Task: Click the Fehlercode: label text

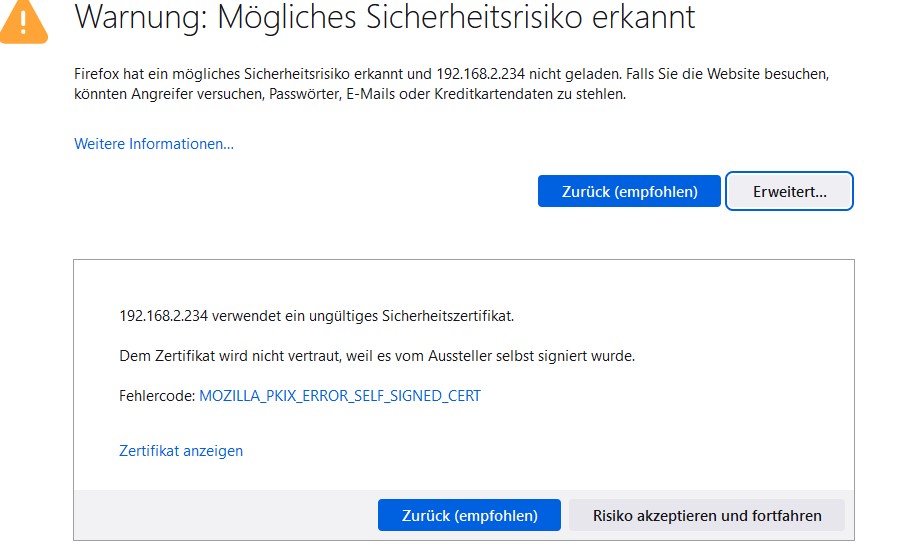Action: pos(157,396)
